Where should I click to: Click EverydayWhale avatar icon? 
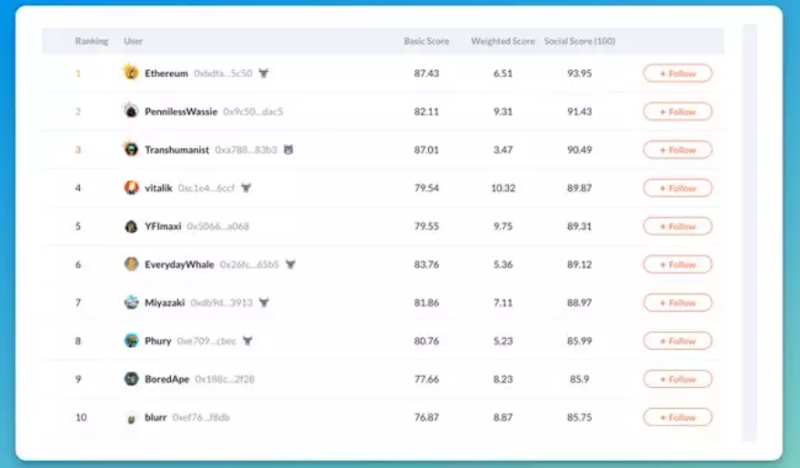coord(130,264)
